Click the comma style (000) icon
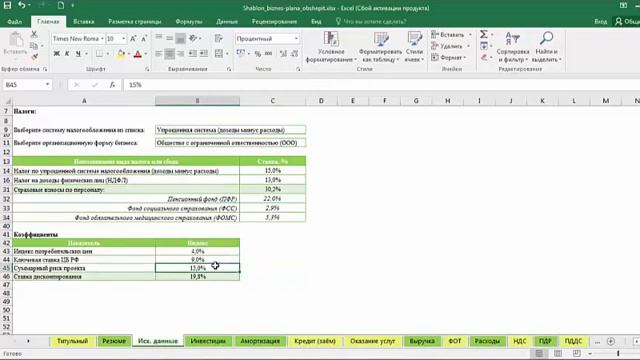Viewport: 640px width, 360px height. click(x=269, y=53)
